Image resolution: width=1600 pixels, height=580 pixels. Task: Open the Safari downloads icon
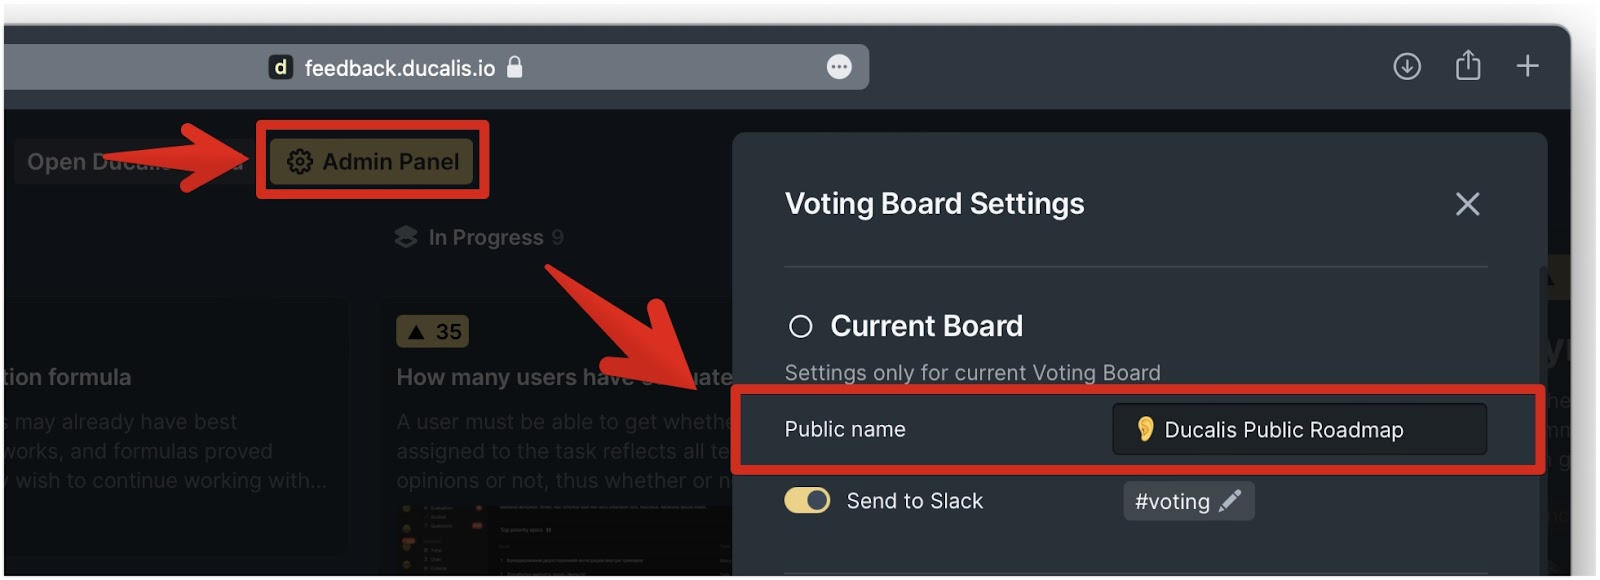tap(1407, 67)
